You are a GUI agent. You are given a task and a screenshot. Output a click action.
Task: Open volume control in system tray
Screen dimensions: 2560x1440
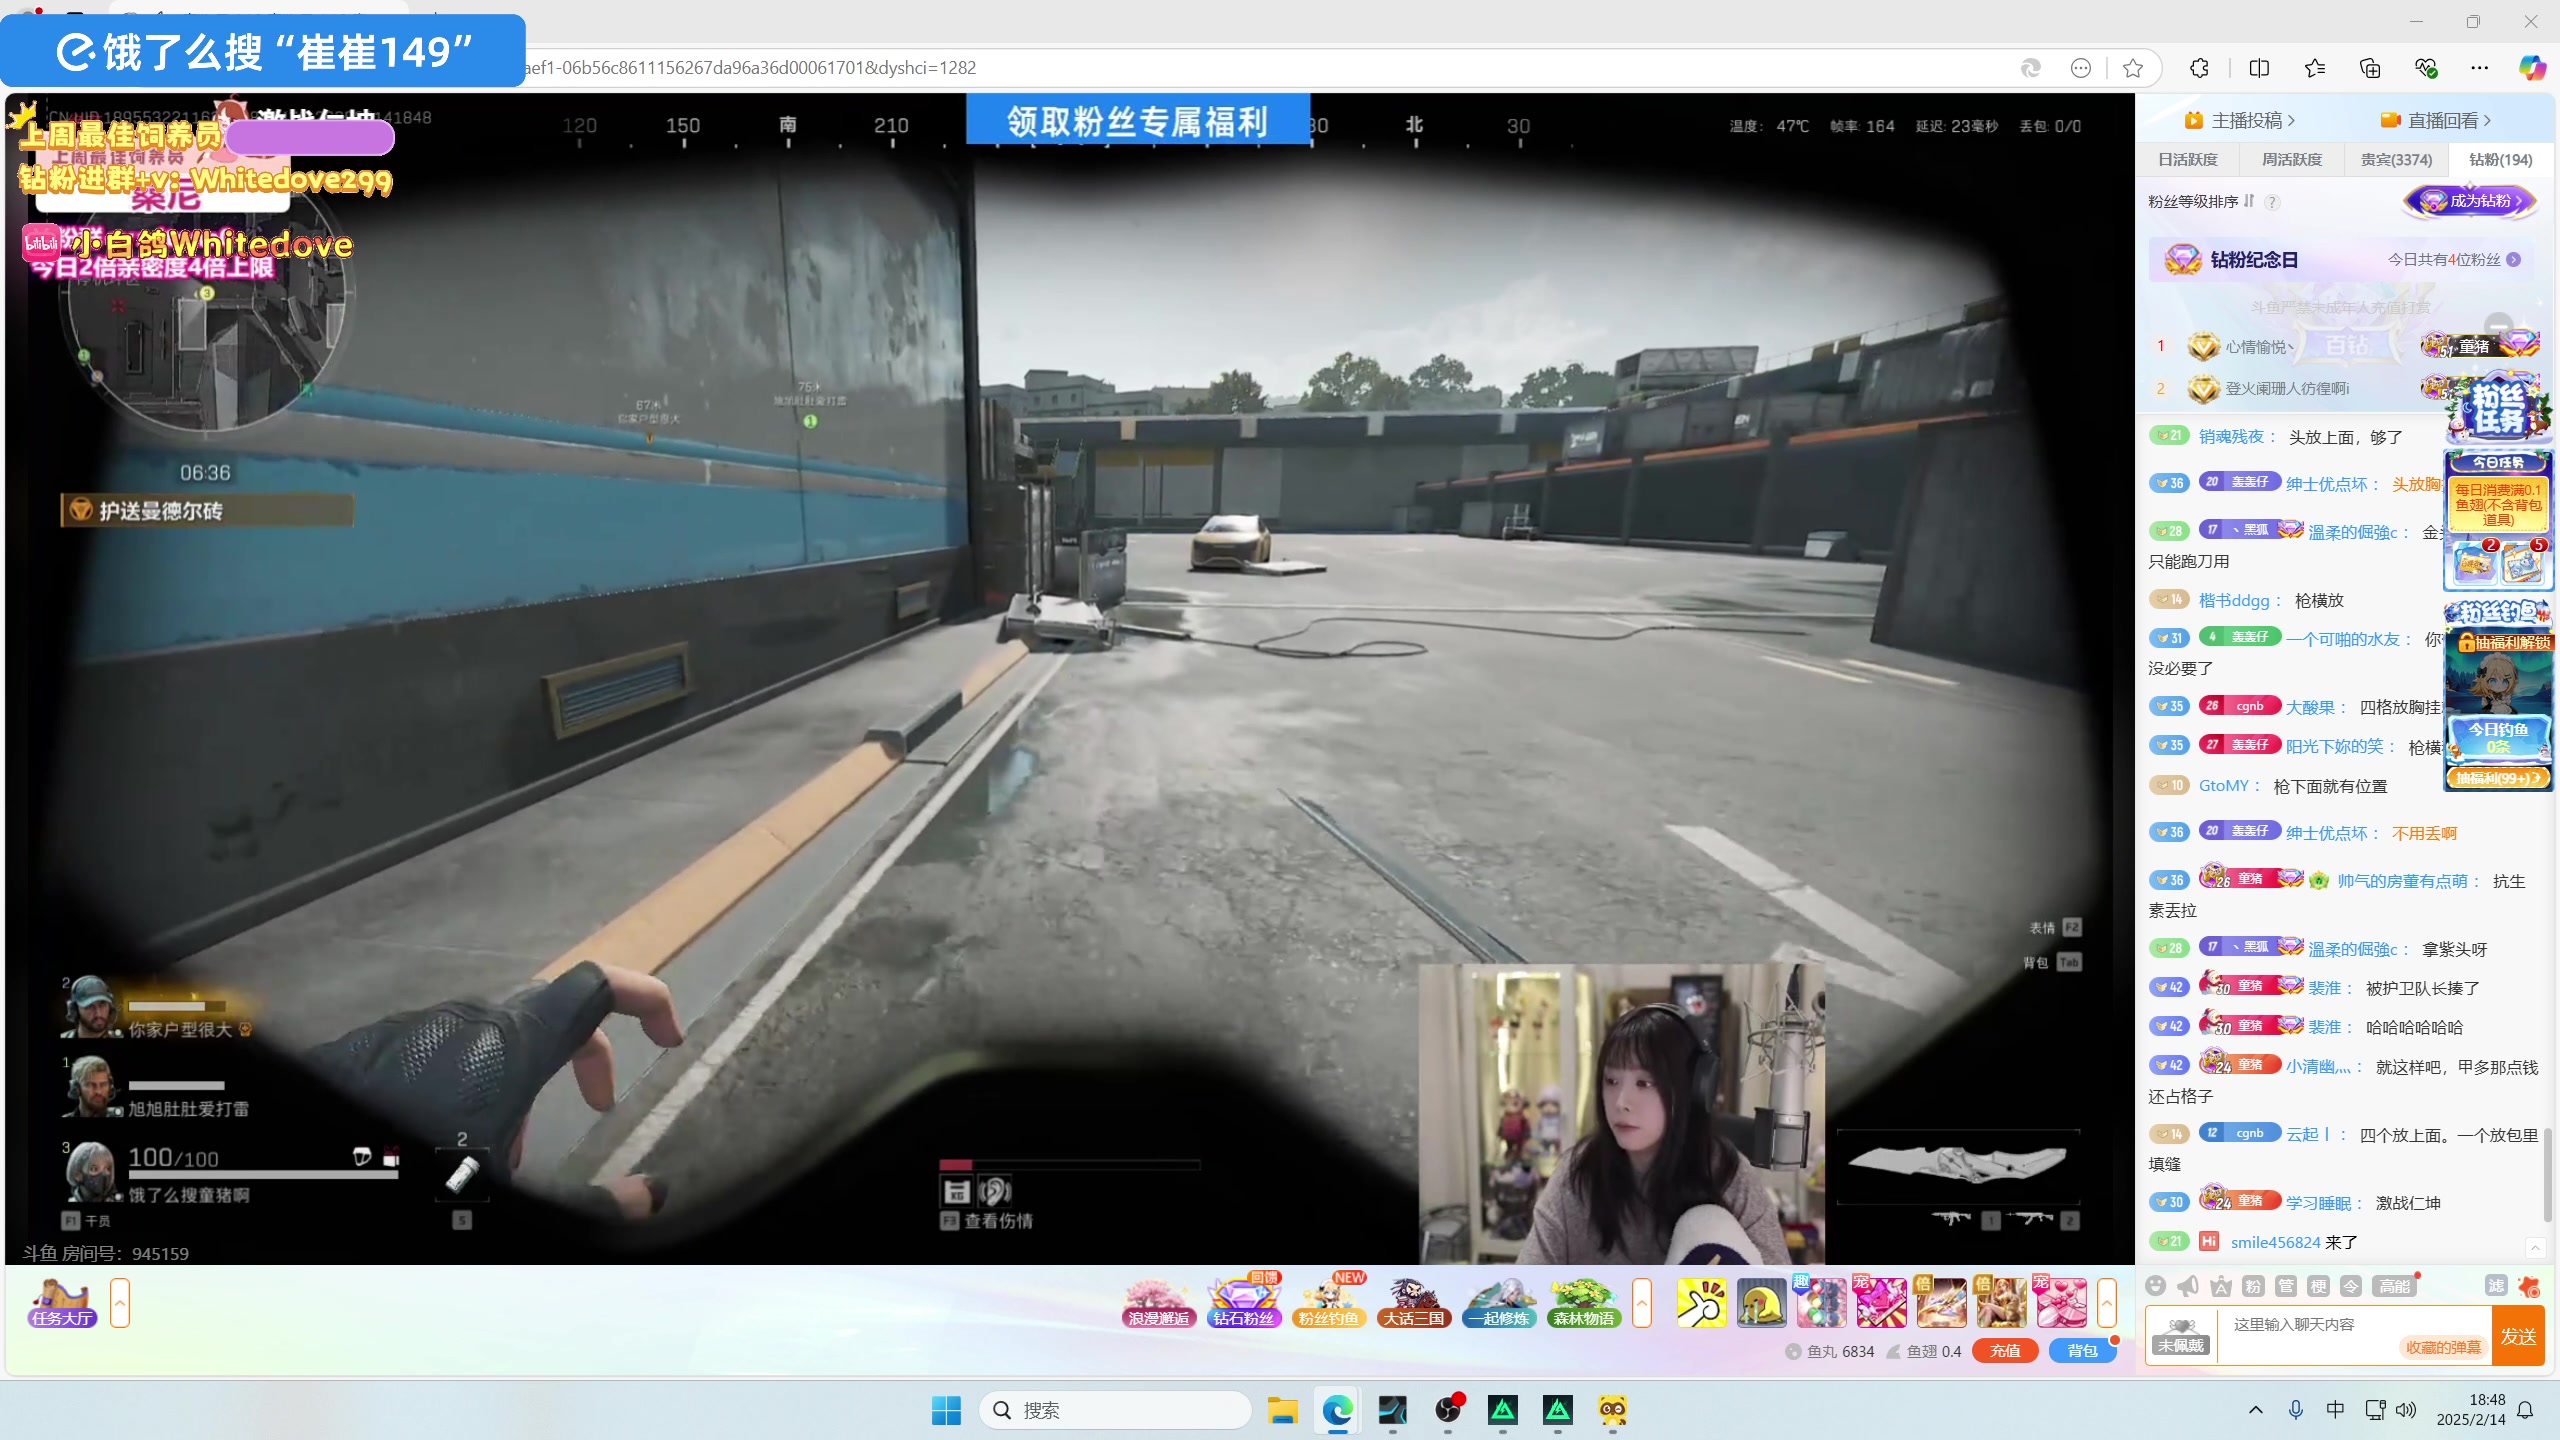coord(2406,1410)
